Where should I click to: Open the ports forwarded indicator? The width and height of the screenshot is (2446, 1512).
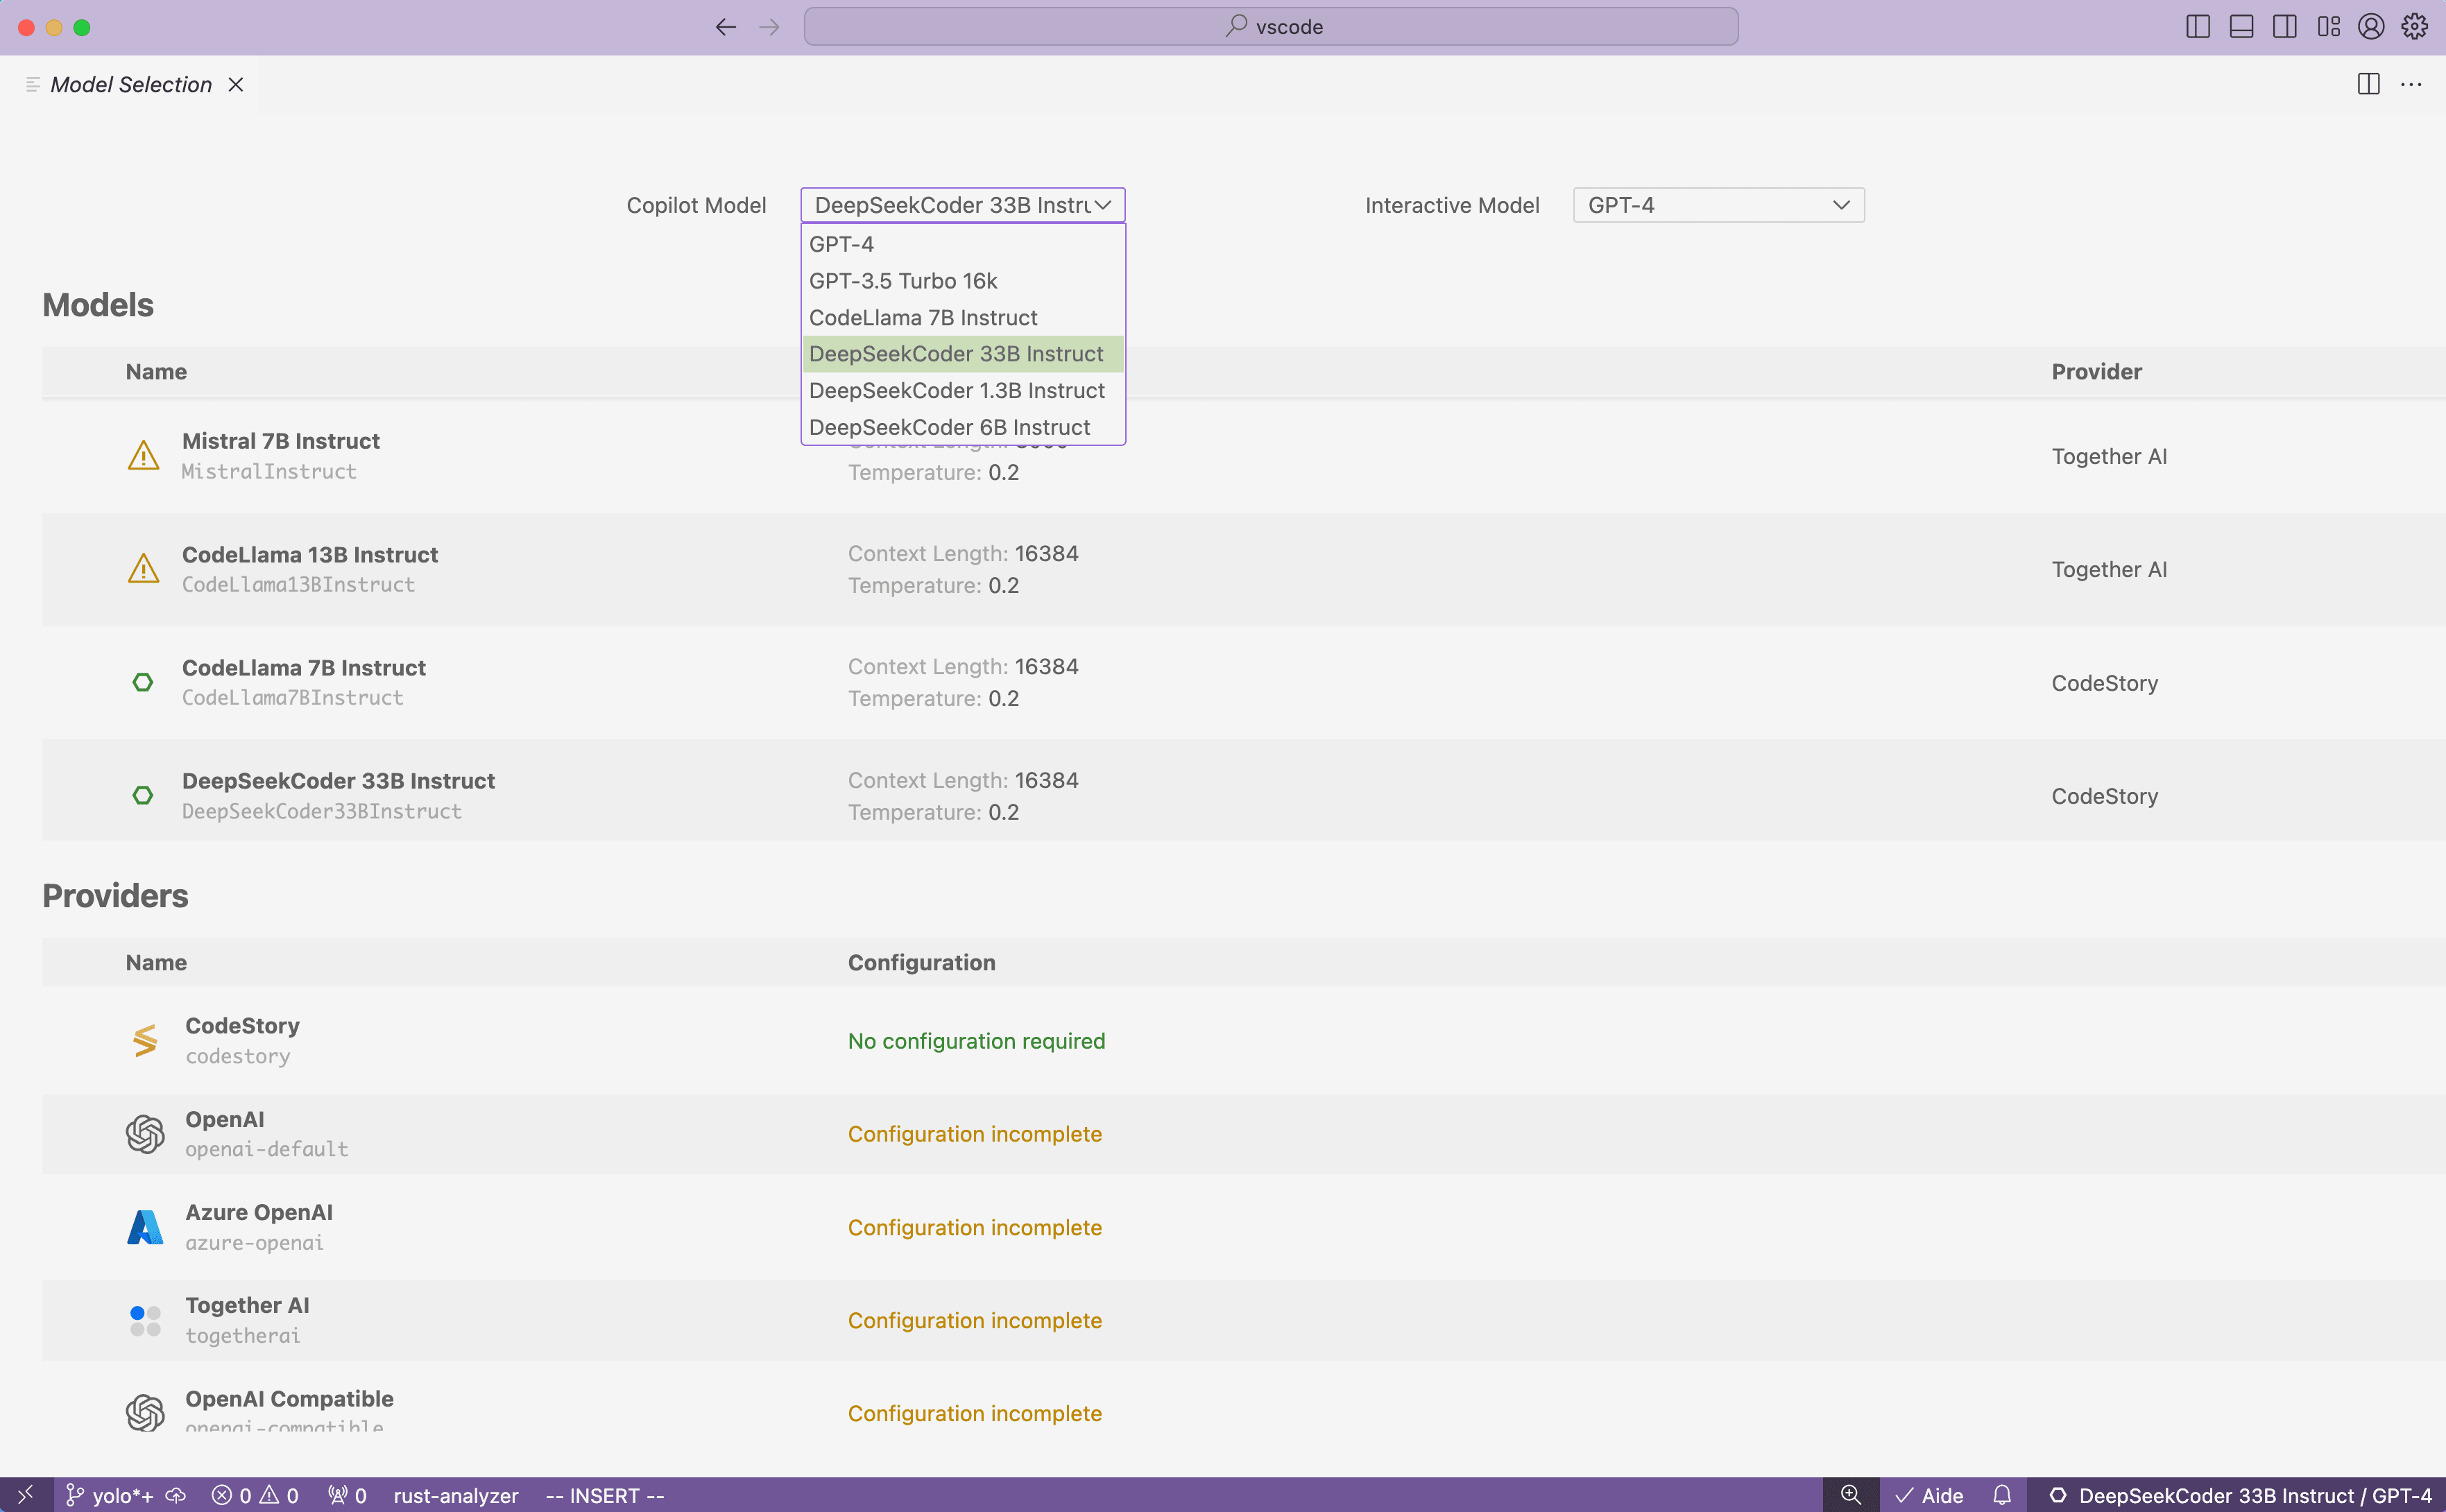pyautogui.click(x=347, y=1495)
